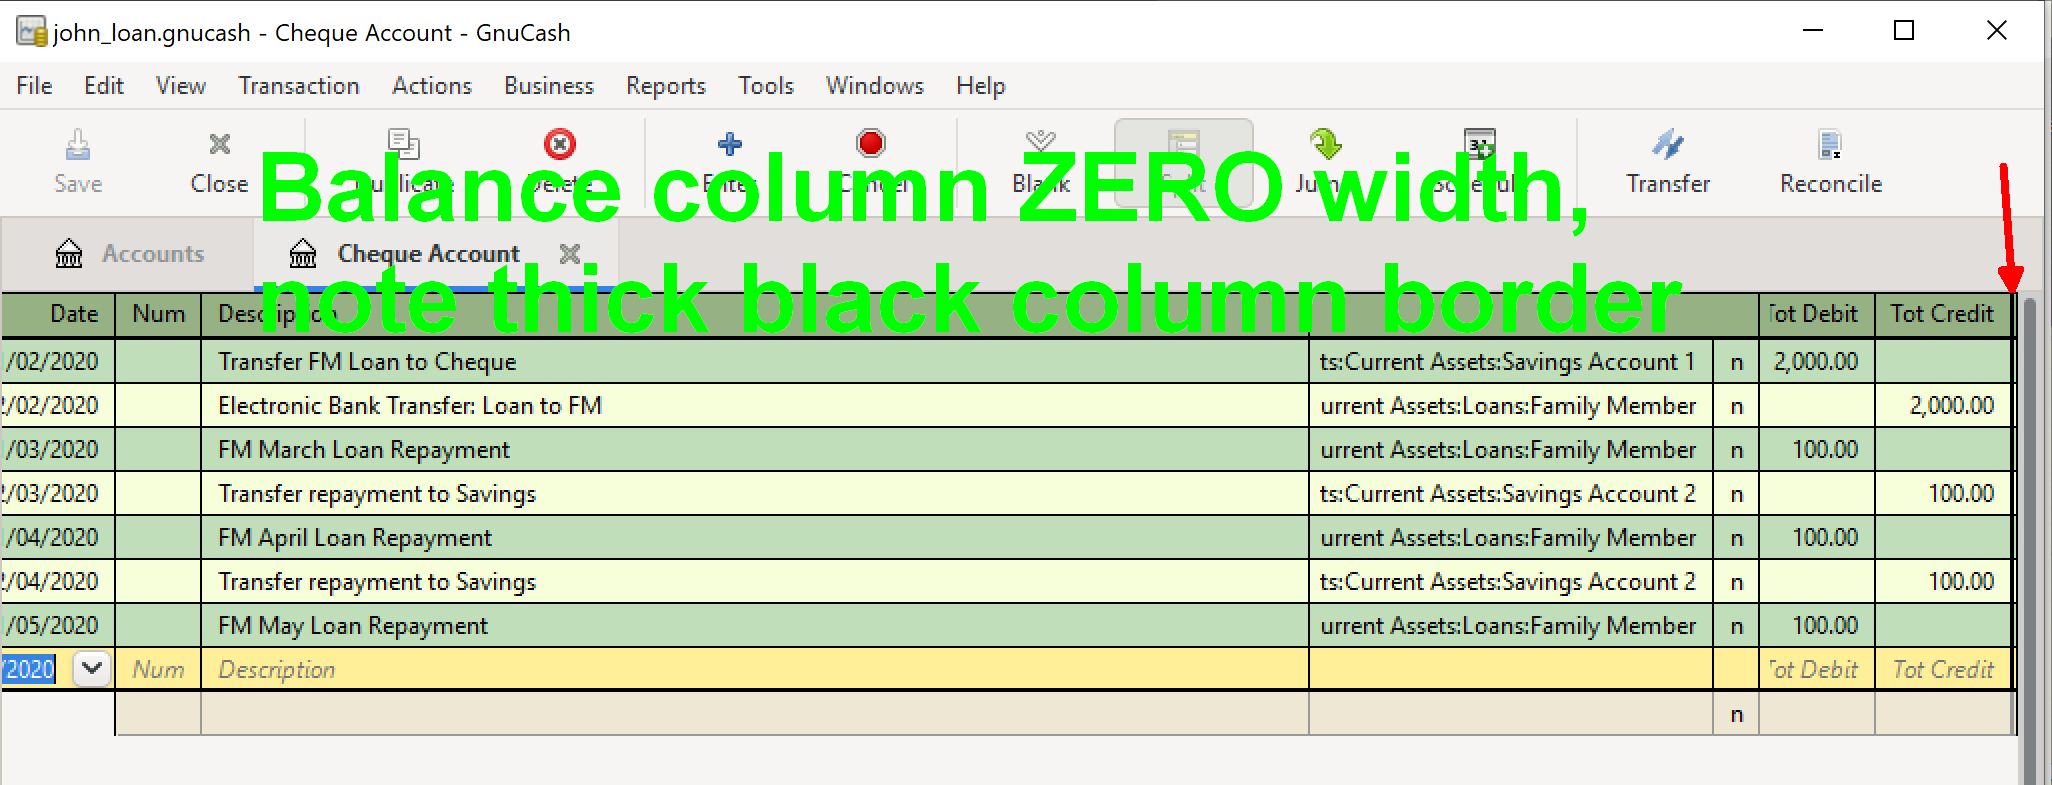Click the Date column header
Image resolution: width=2052 pixels, height=785 pixels.
[x=58, y=314]
